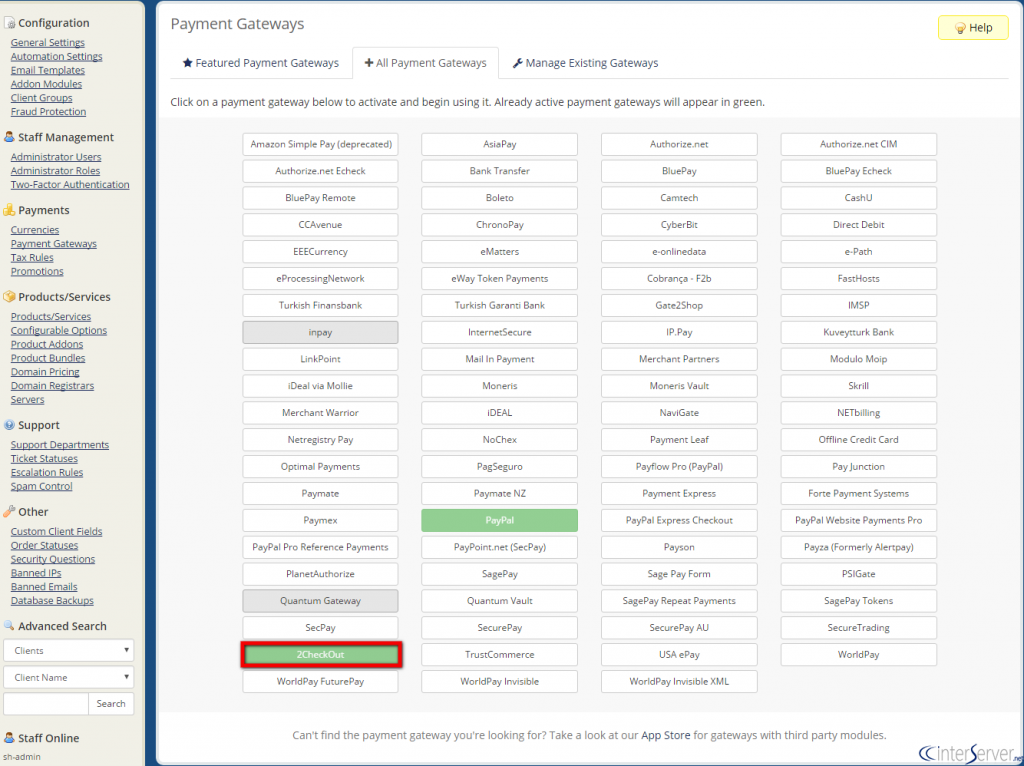Activate Amazon Simple Pay (deprecated)
Viewport: 1024px width, 766px height.
click(320, 144)
